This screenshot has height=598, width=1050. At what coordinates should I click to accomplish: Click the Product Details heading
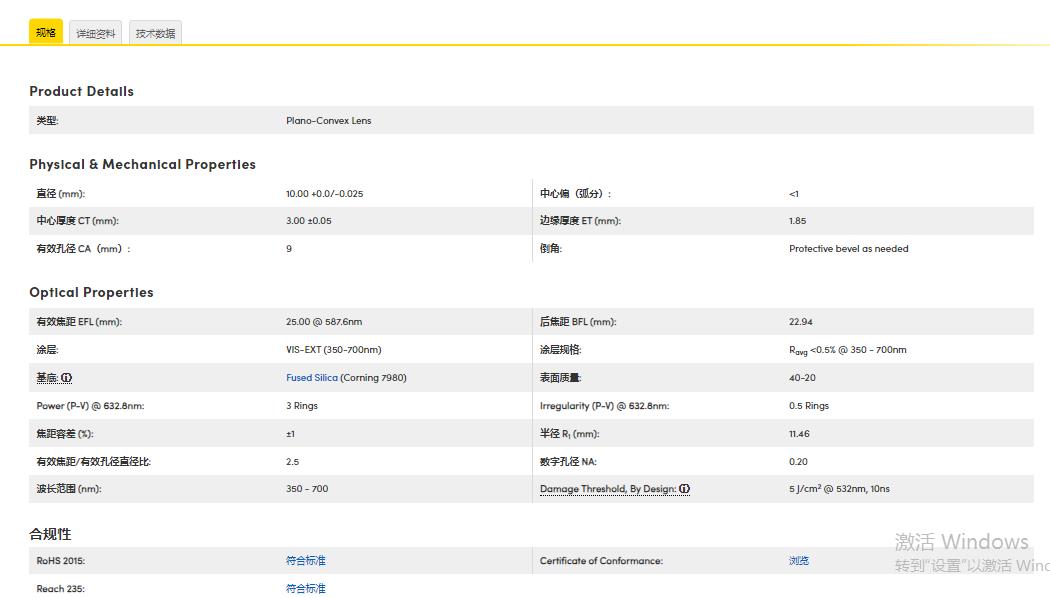pyautogui.click(x=81, y=91)
